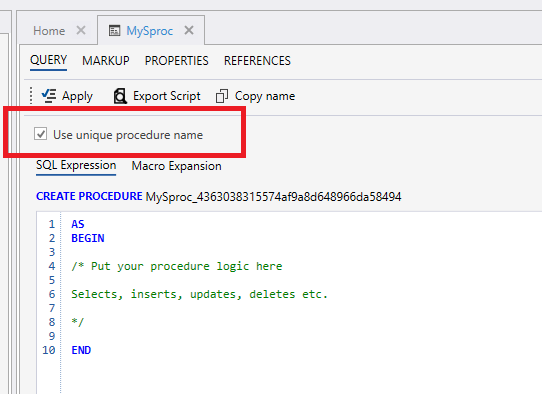Image resolution: width=542 pixels, height=394 pixels.
Task: Click line number 10 in gutter
Action: [x=49, y=350]
